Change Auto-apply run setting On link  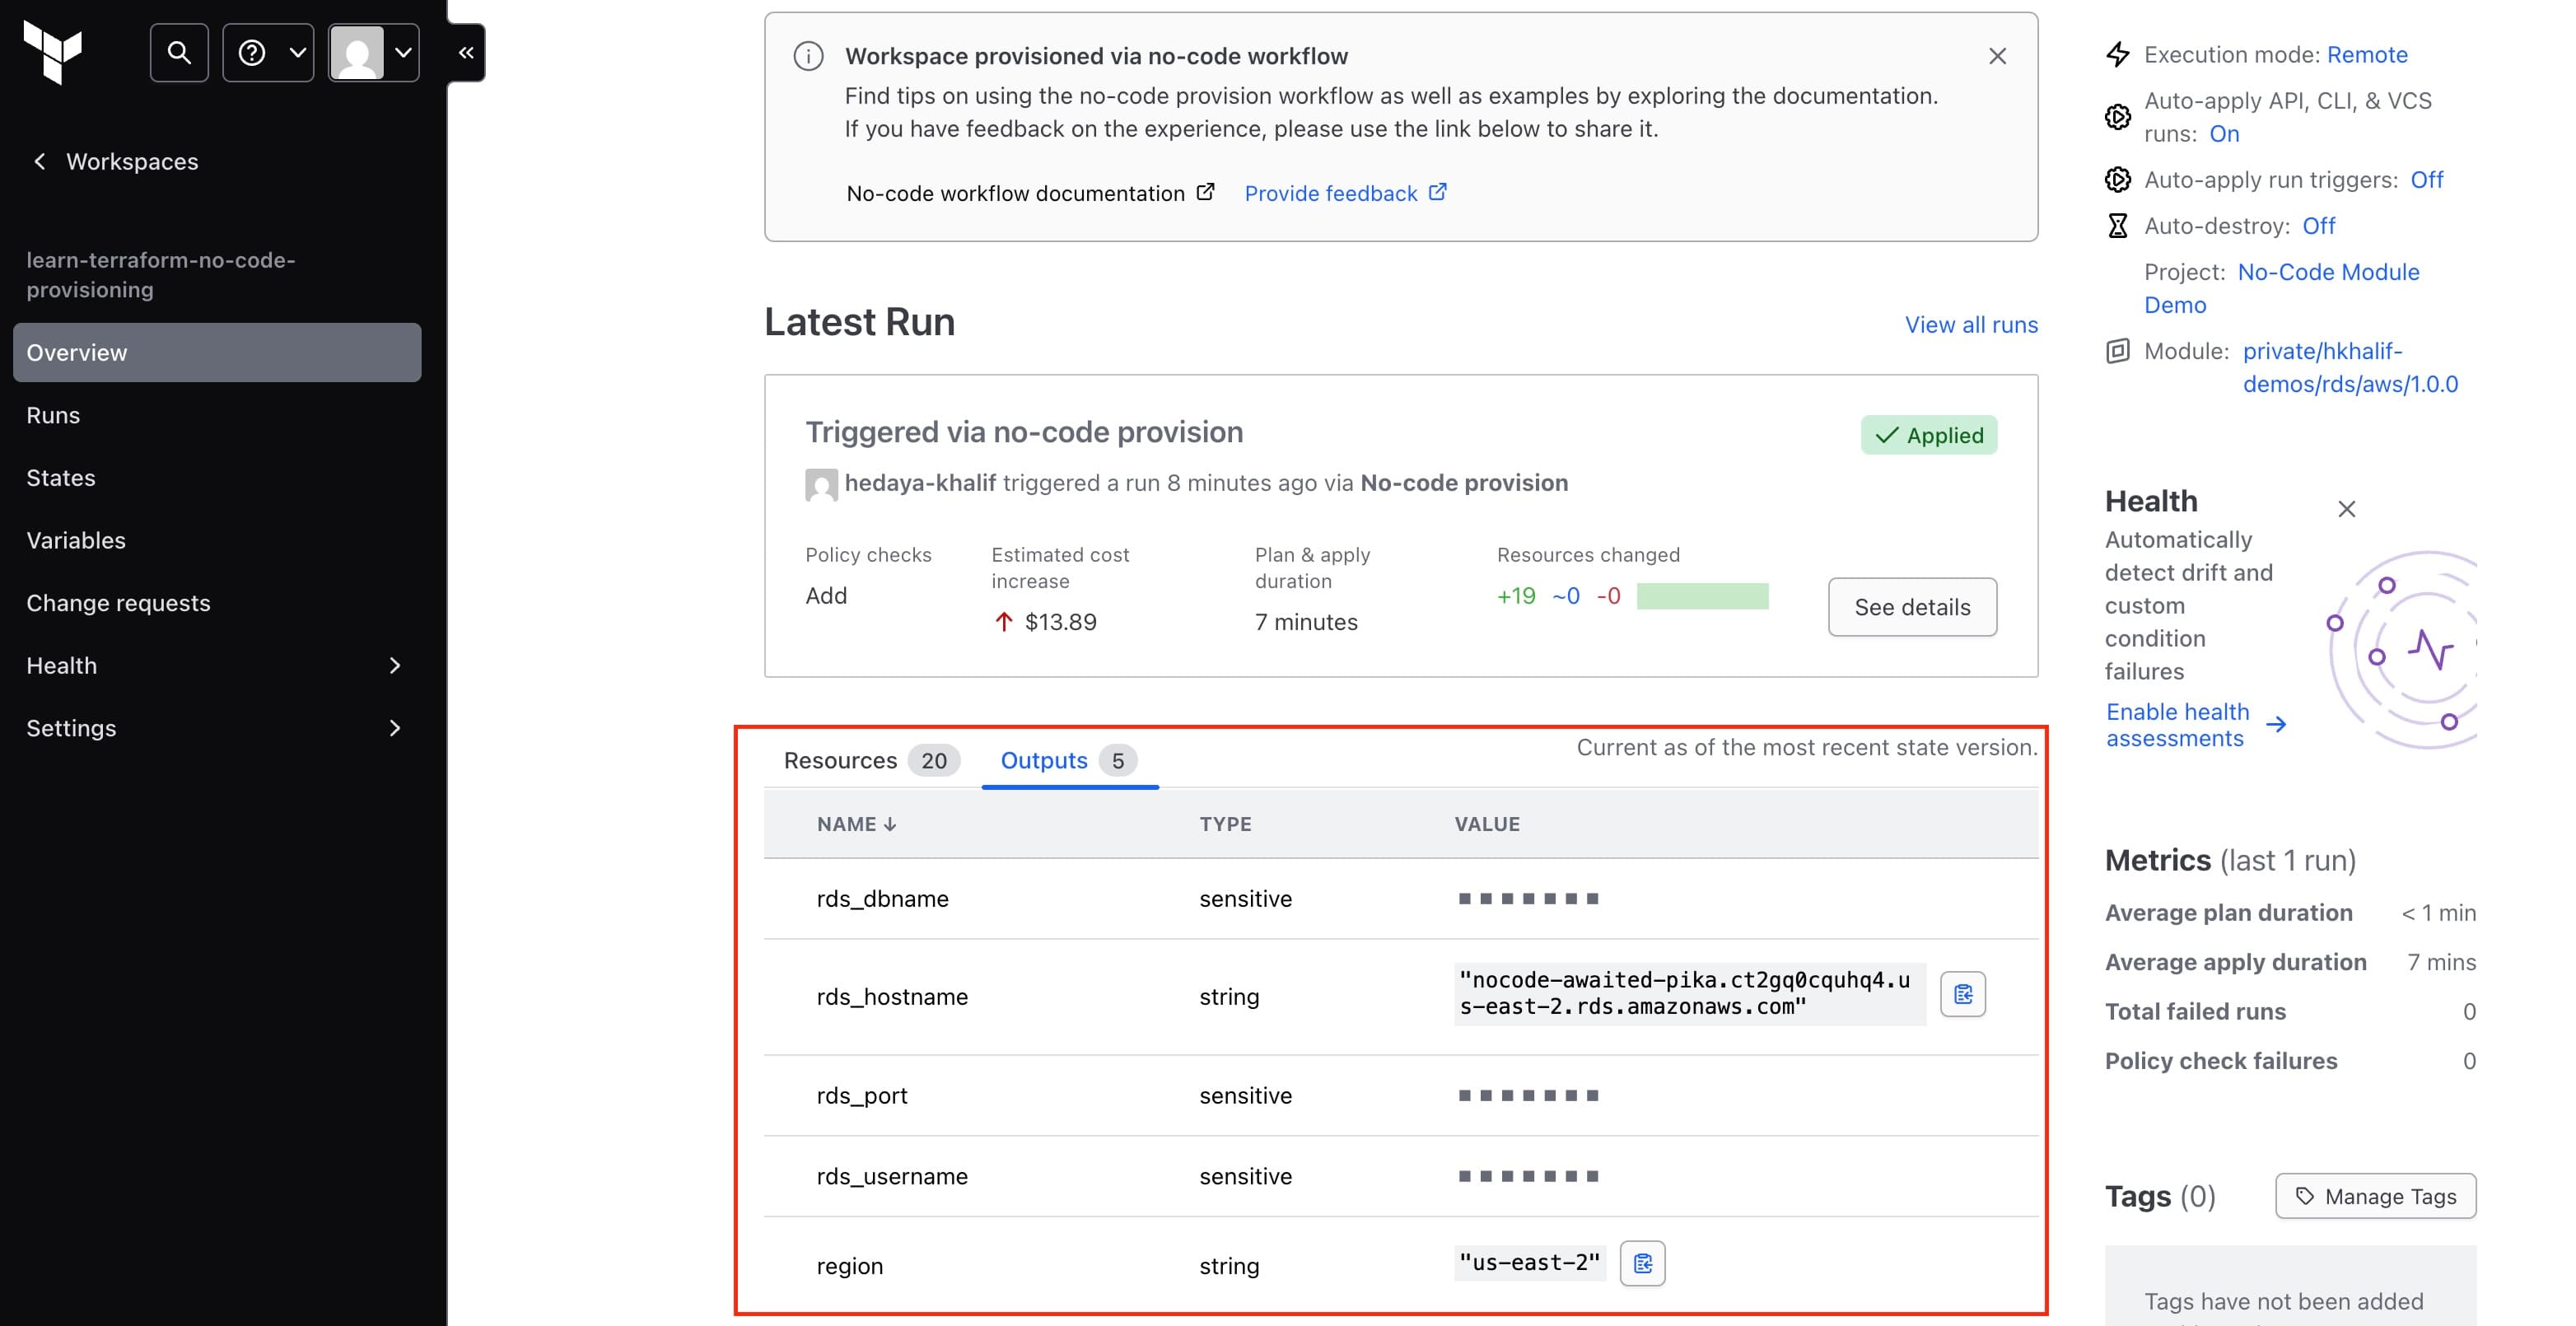click(2223, 133)
